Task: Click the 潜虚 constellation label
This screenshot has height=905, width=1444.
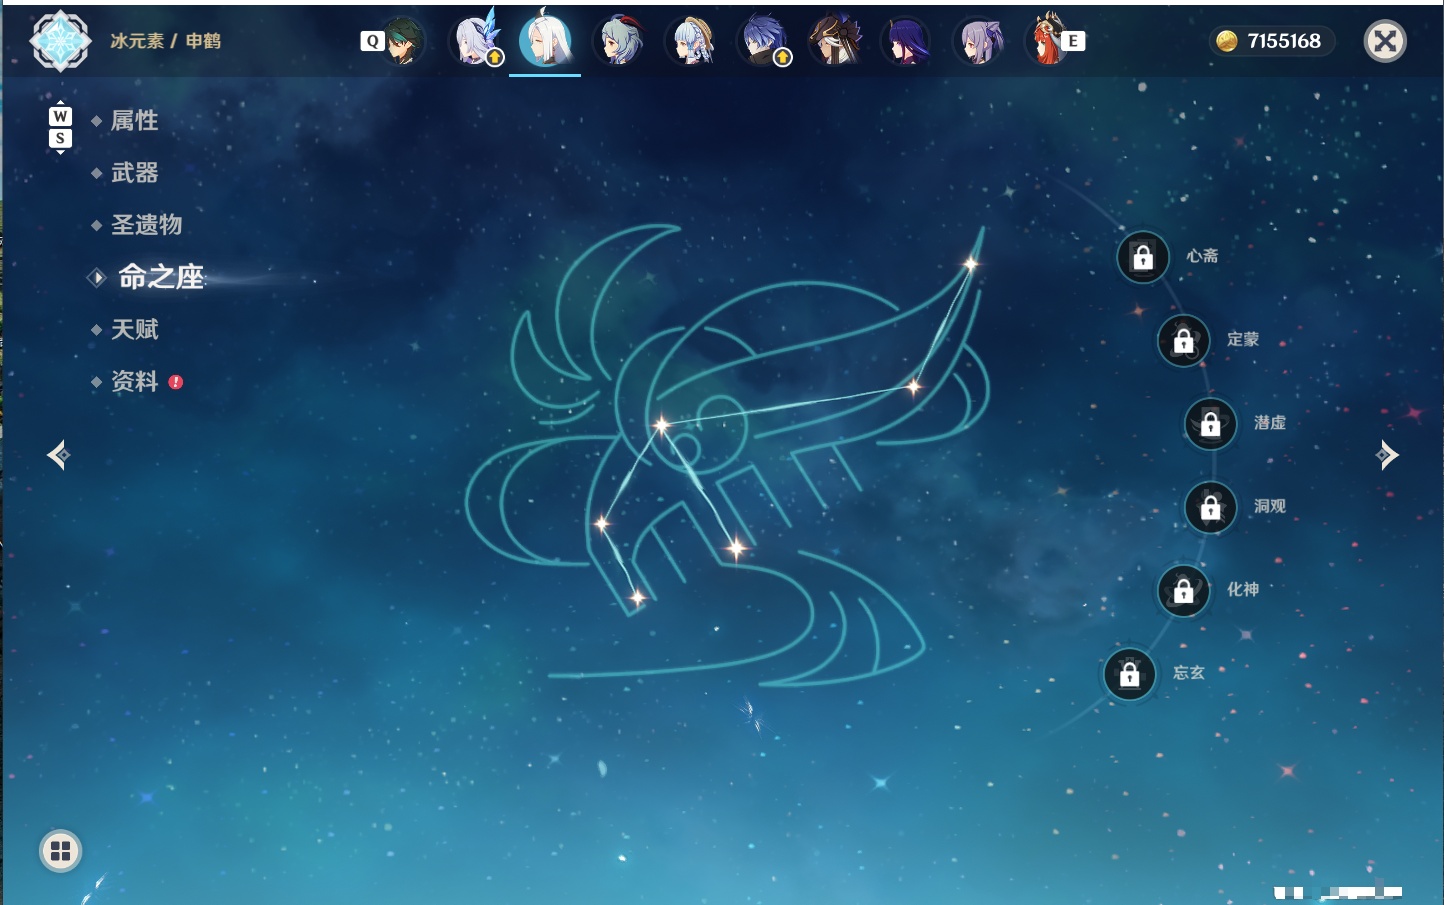Action: click(x=1270, y=423)
